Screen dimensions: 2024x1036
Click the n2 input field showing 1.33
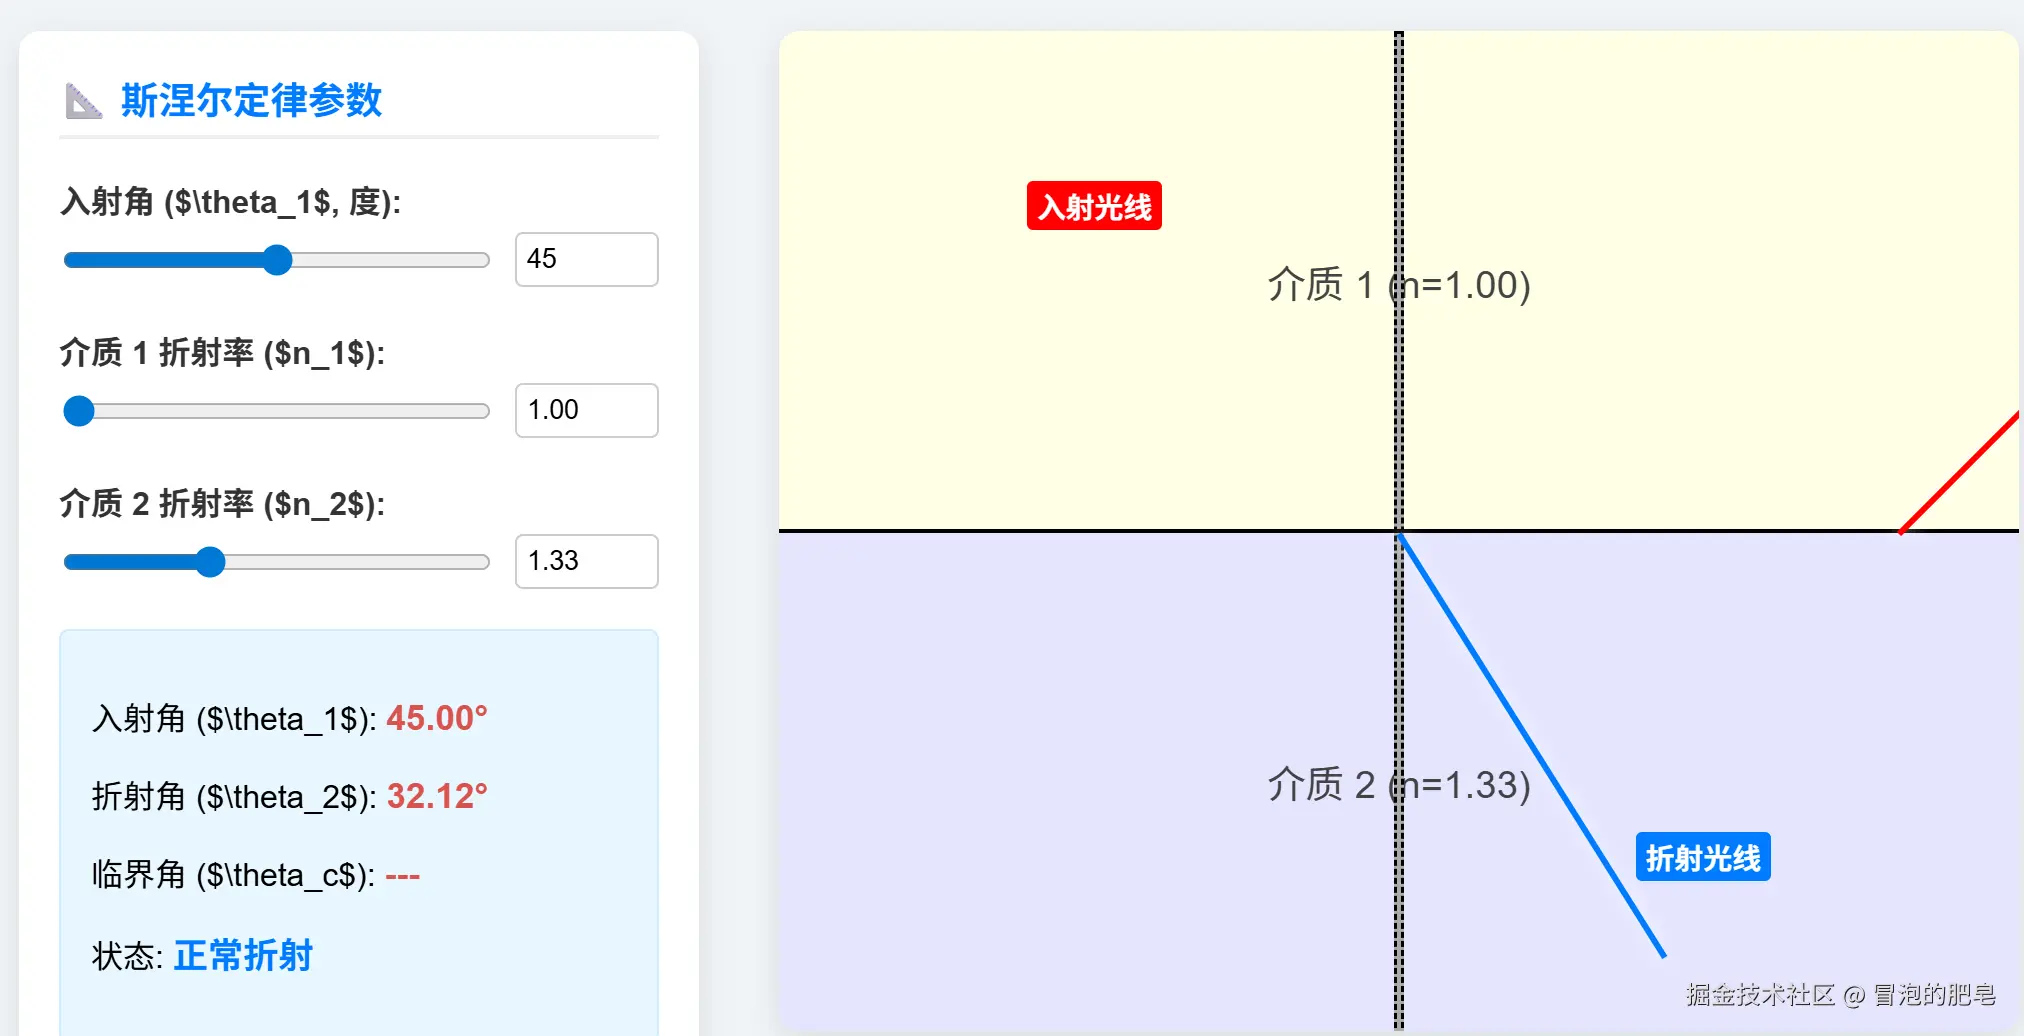[586, 562]
